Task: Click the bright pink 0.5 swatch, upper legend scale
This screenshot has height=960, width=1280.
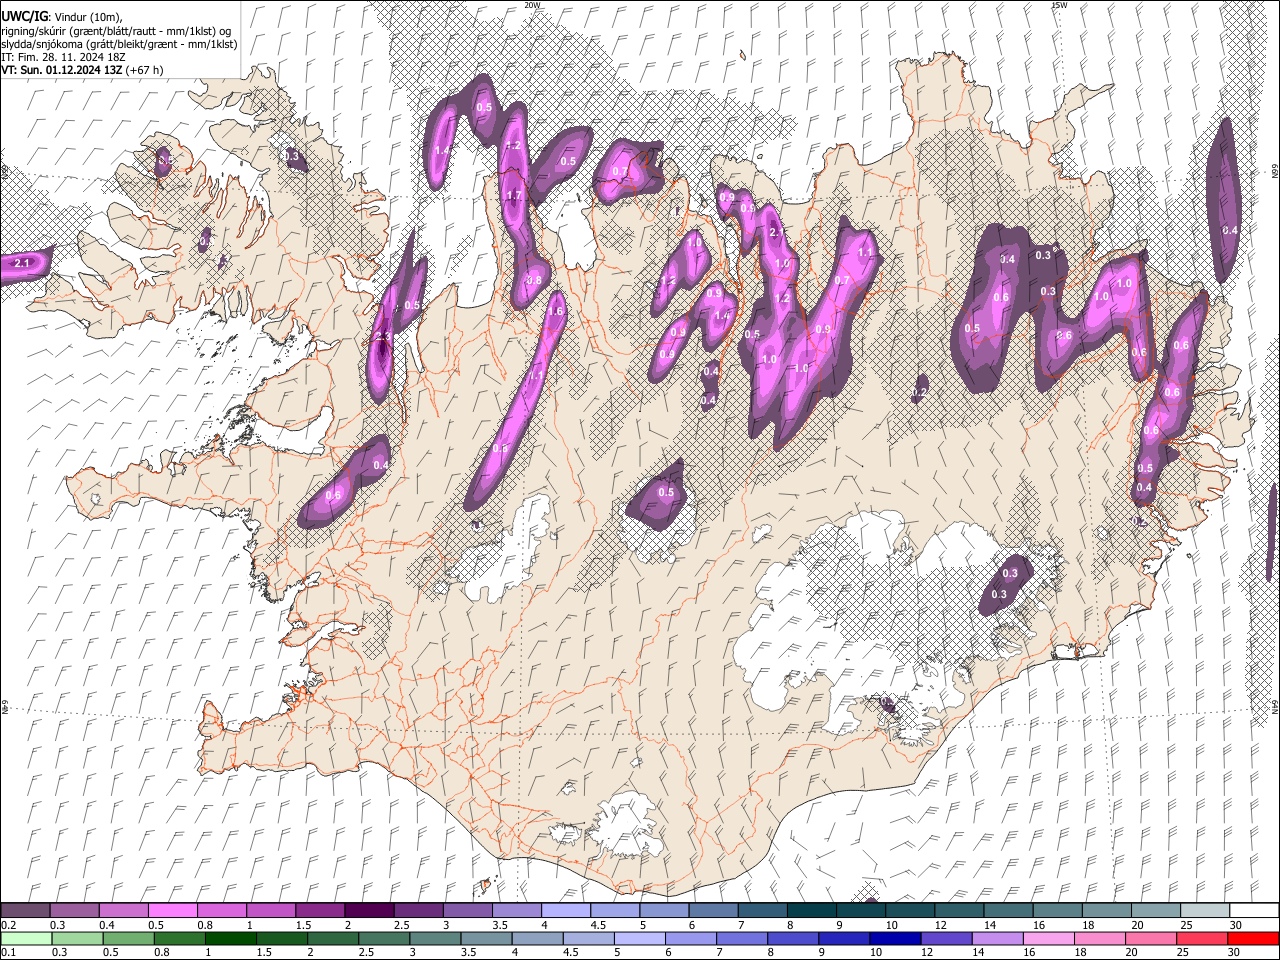Action: tap(172, 911)
